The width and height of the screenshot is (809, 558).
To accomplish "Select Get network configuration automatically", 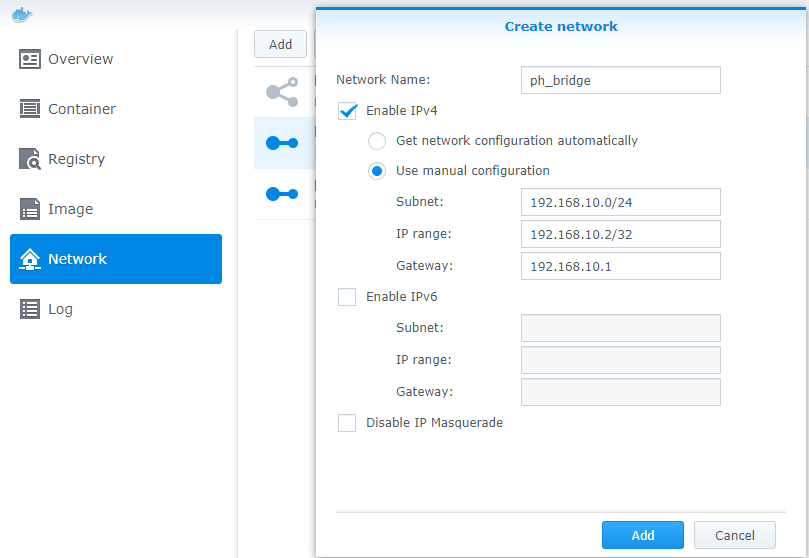I will (377, 141).
